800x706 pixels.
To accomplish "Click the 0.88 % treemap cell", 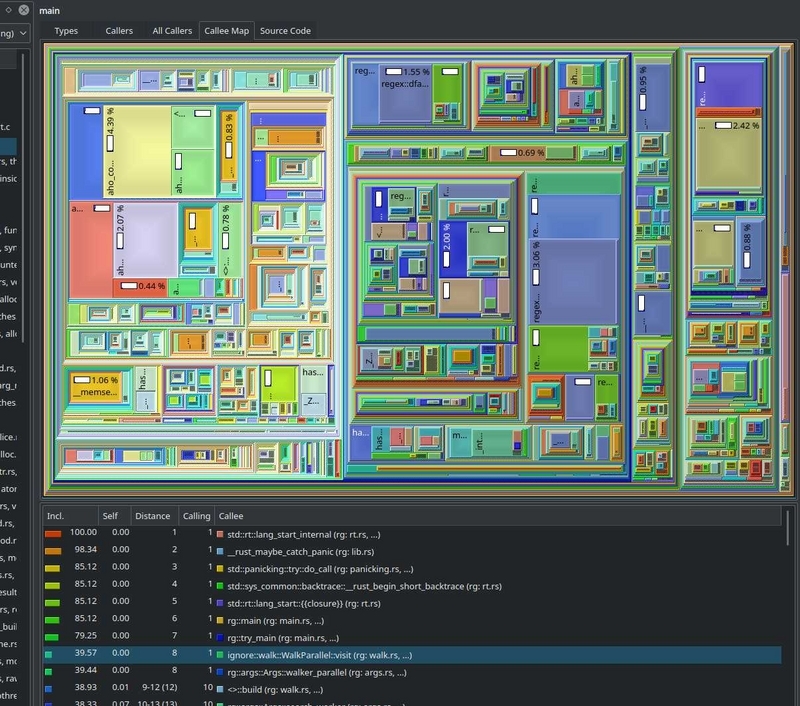I will pyautogui.click(x=750, y=250).
